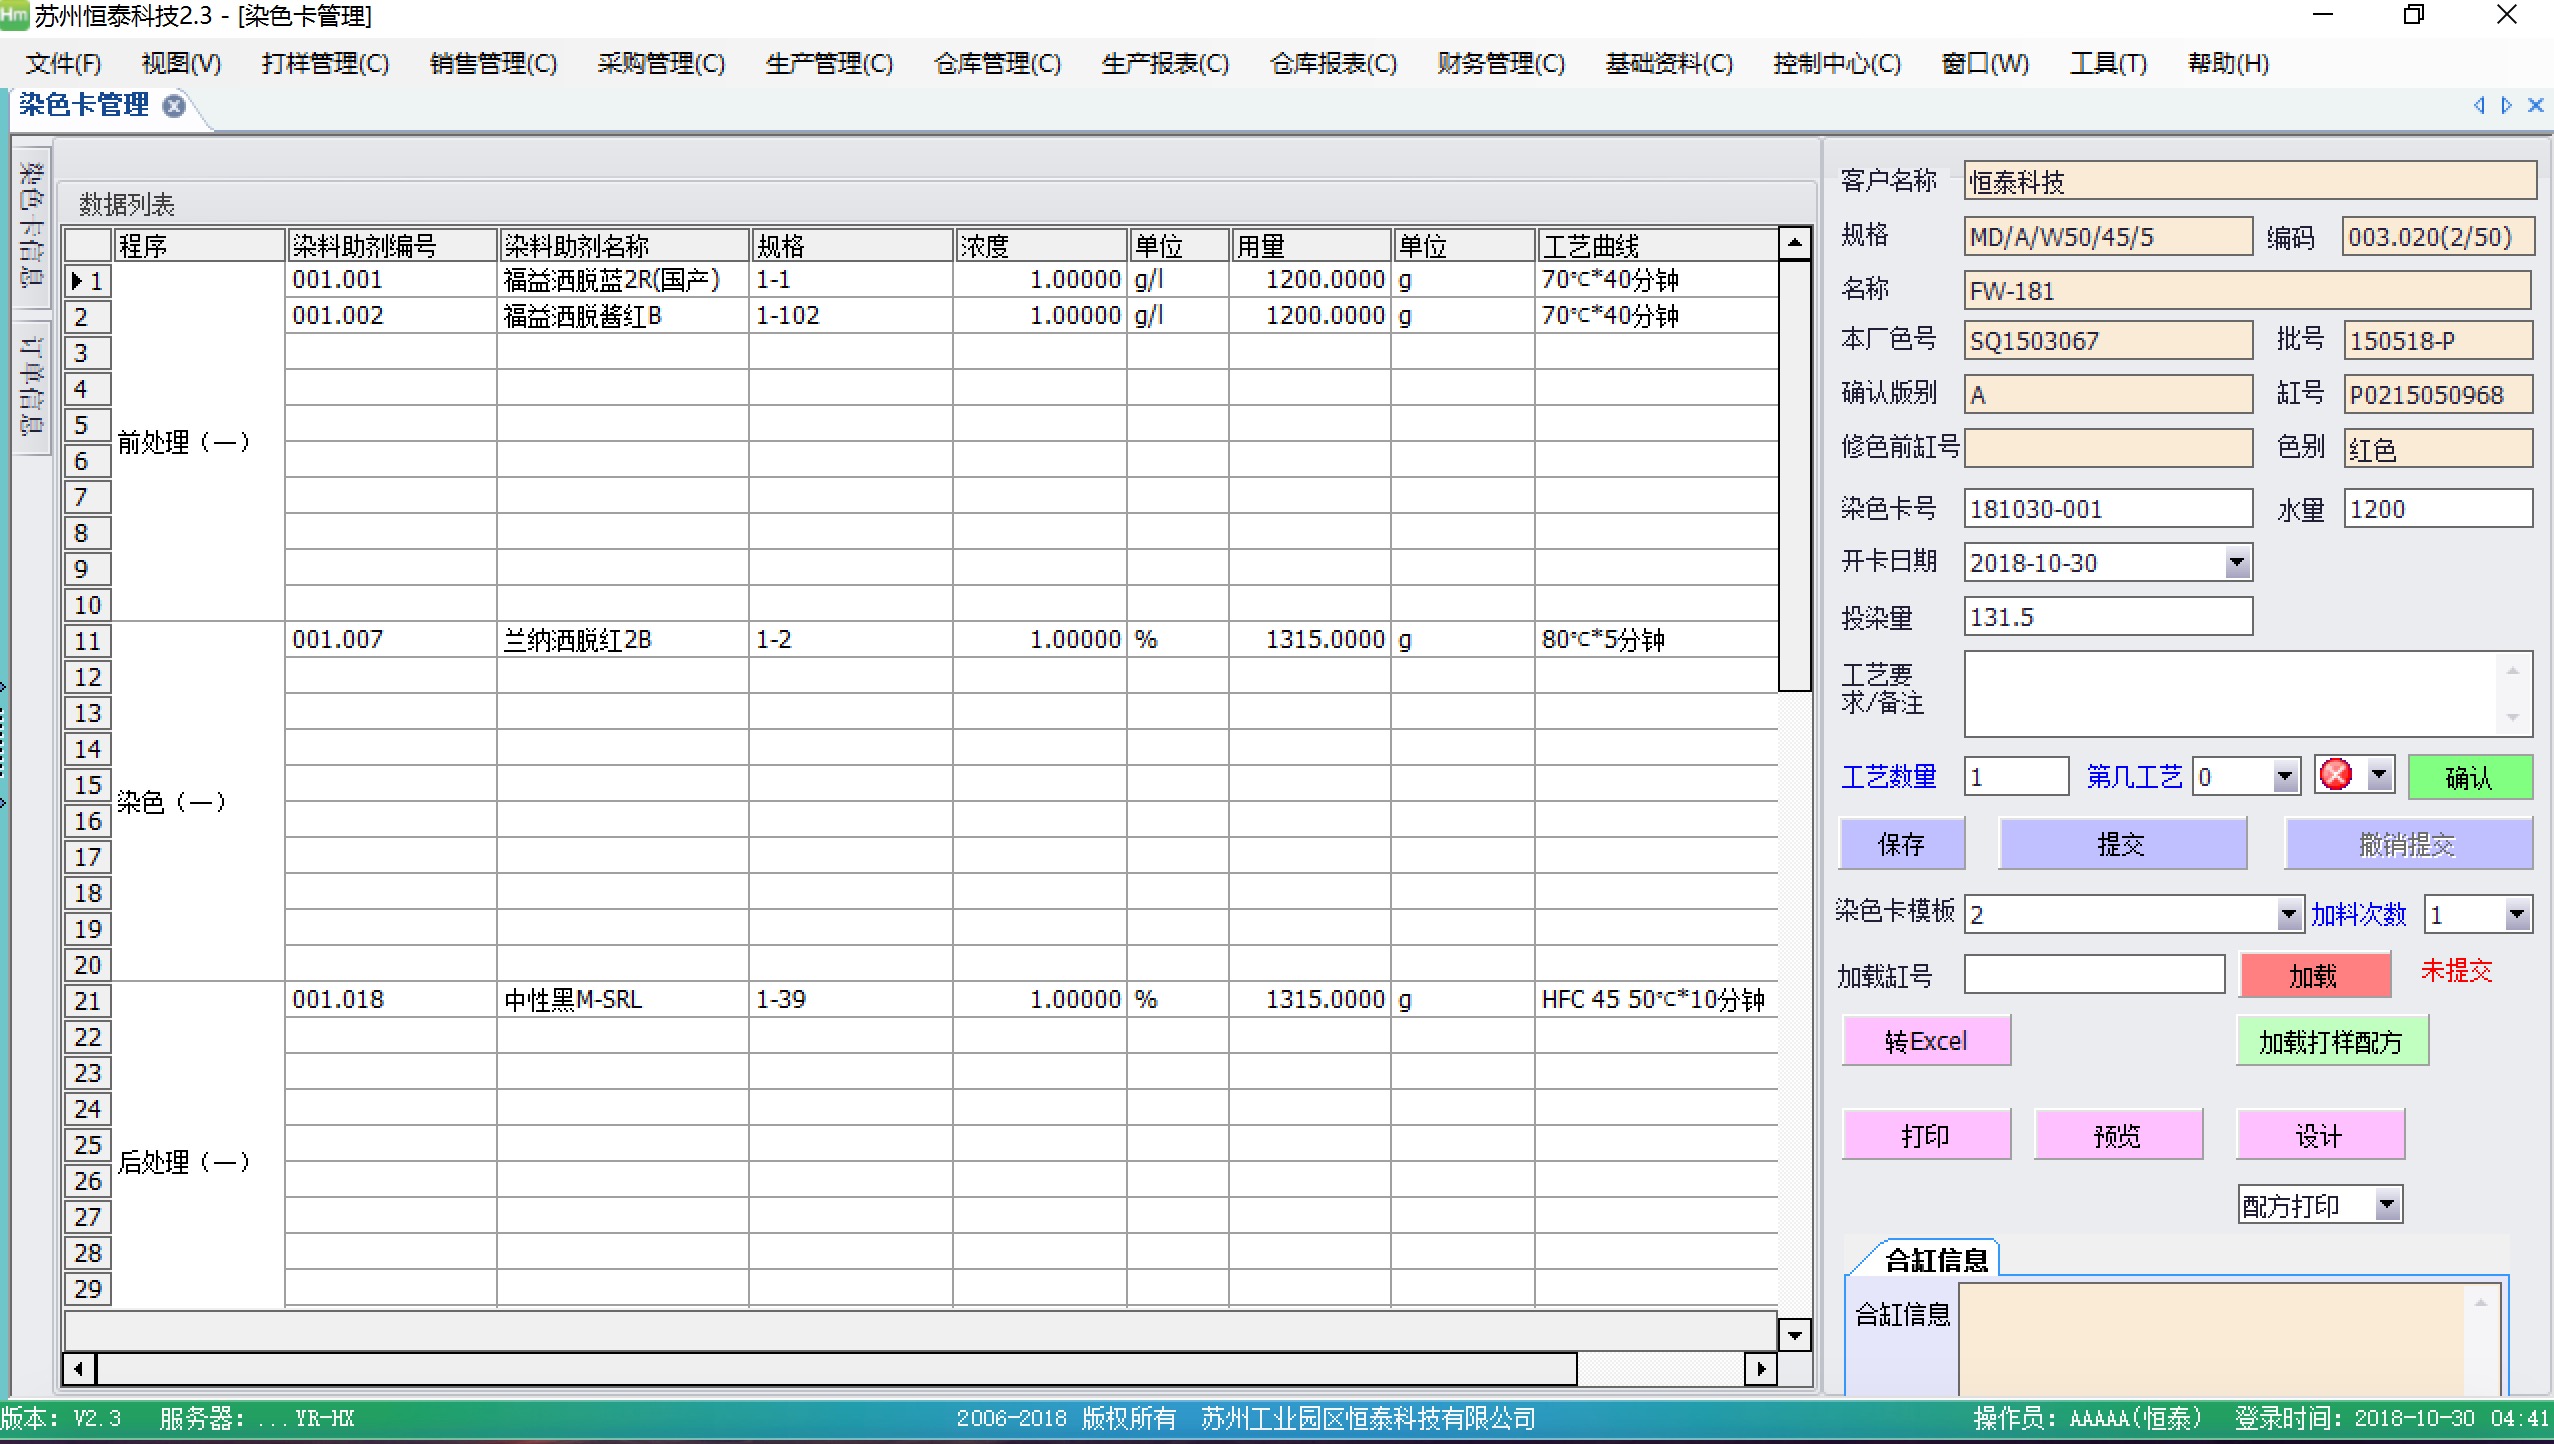
Task: Click the green 确认 button
Action: (x=2469, y=777)
